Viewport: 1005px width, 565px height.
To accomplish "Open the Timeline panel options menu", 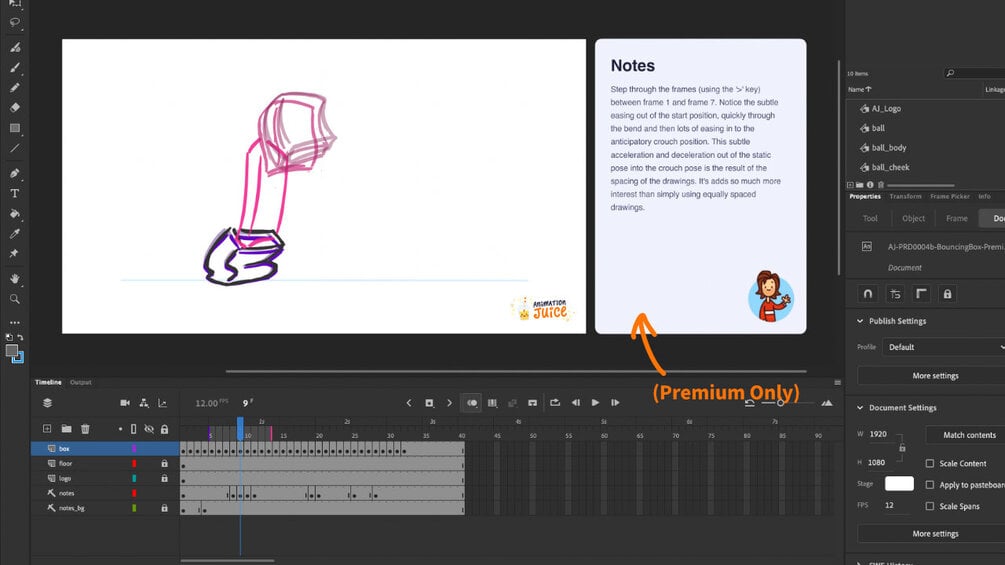I will click(837, 382).
